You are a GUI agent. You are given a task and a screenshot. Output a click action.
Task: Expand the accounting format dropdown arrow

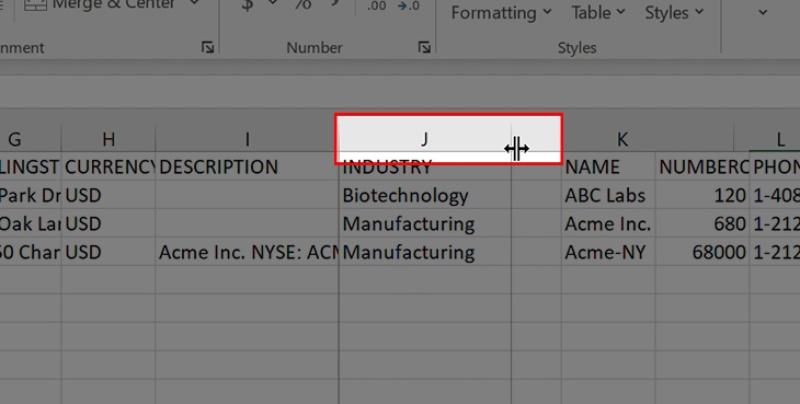(x=273, y=7)
